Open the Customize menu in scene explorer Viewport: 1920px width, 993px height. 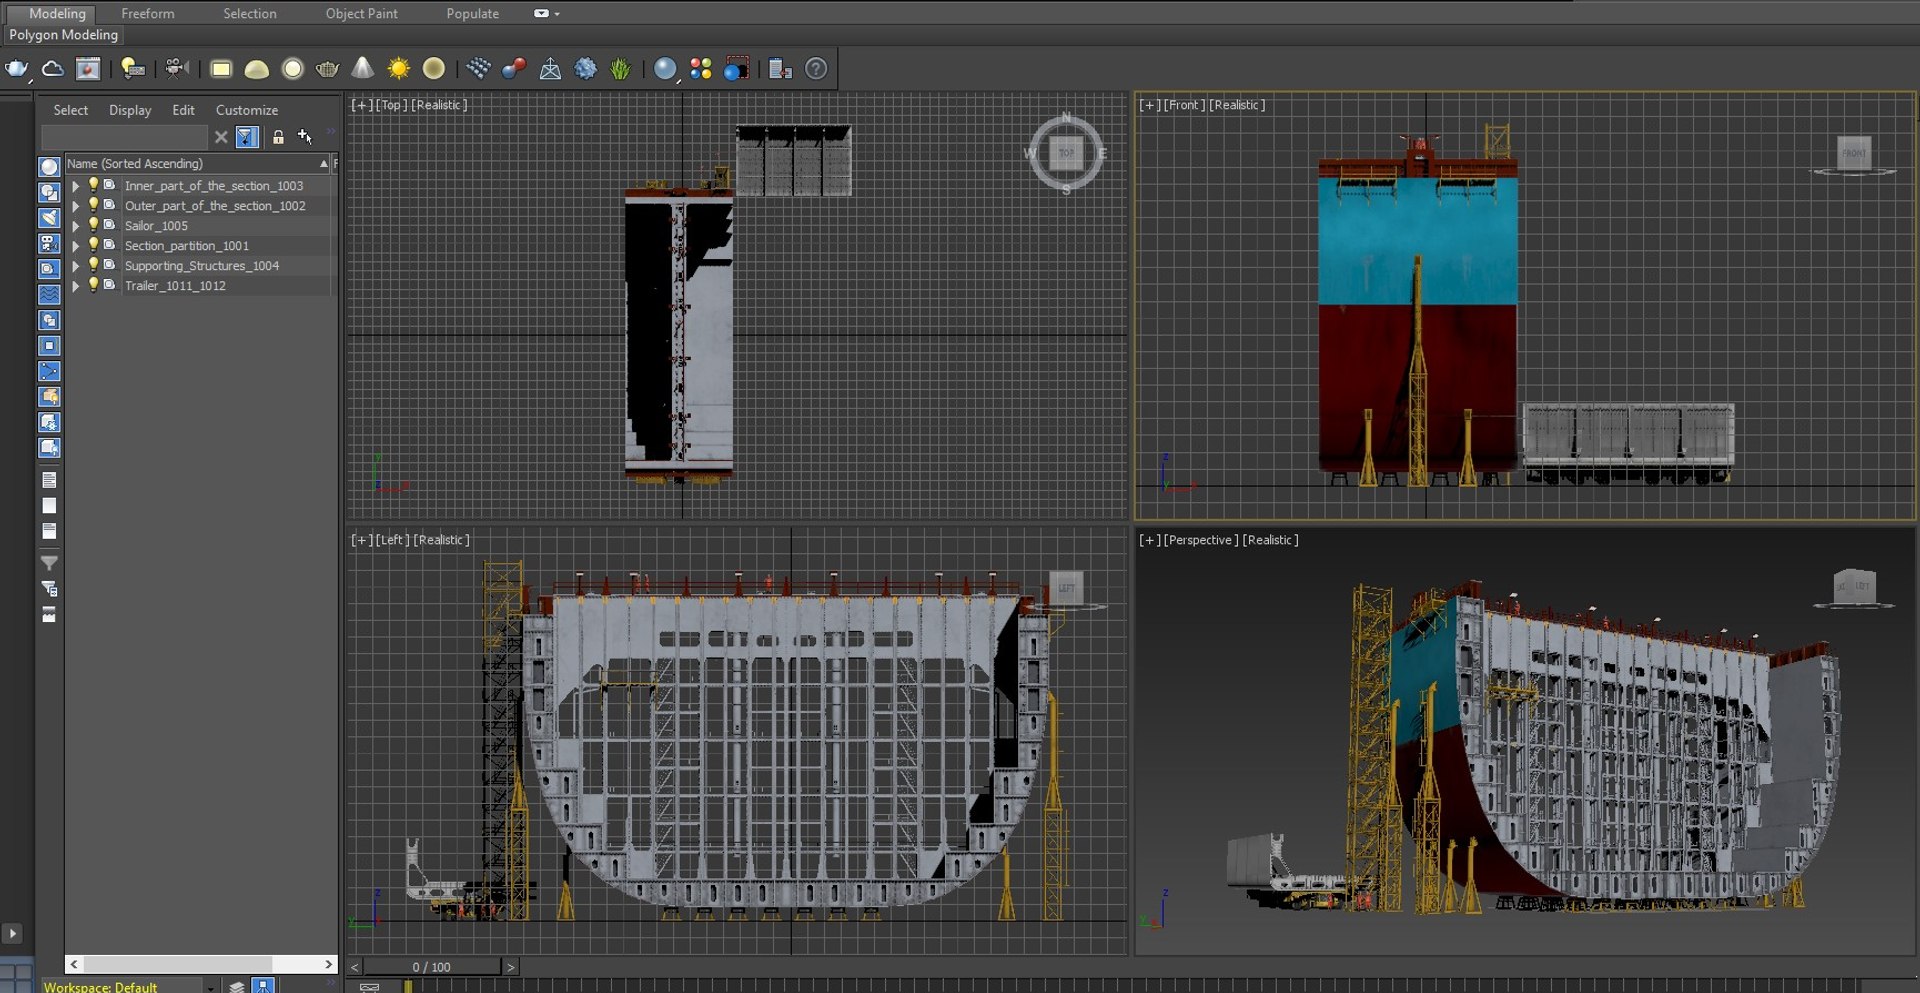click(x=247, y=110)
